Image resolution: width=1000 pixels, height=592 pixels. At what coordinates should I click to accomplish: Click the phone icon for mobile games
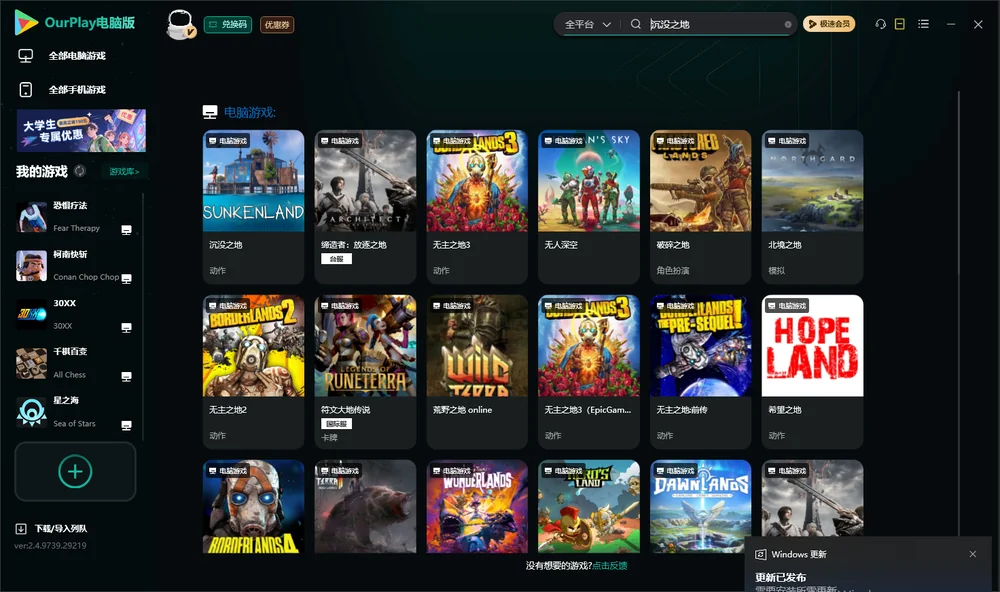tap(26, 90)
